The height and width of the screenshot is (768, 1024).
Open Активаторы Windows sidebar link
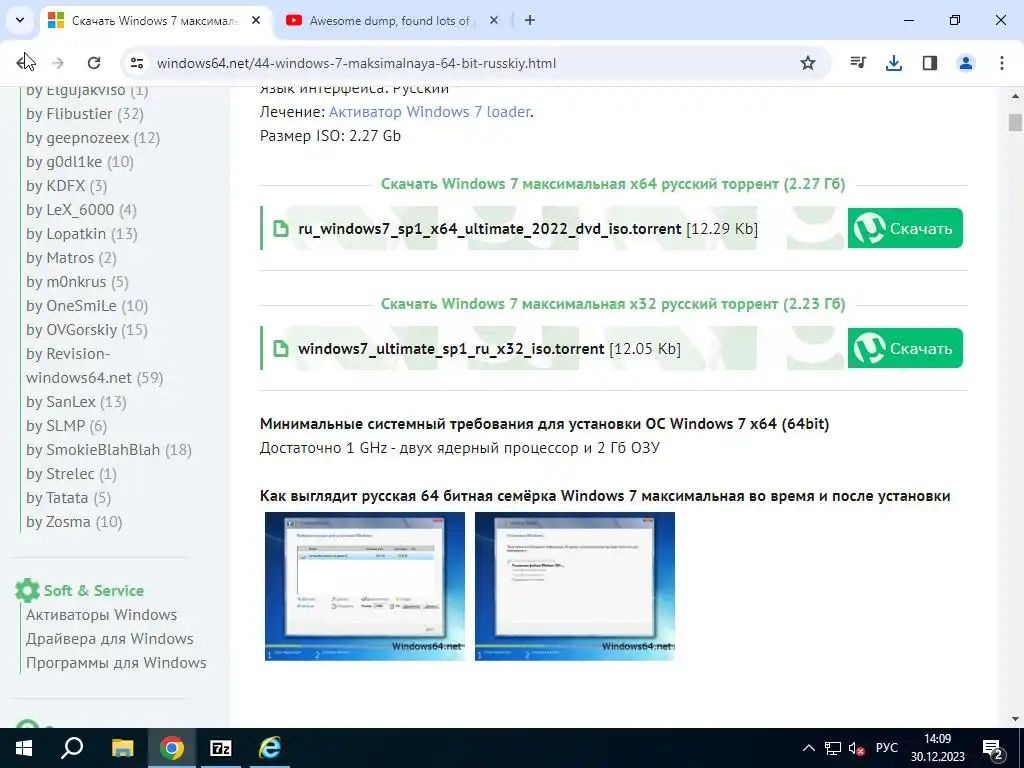[101, 615]
